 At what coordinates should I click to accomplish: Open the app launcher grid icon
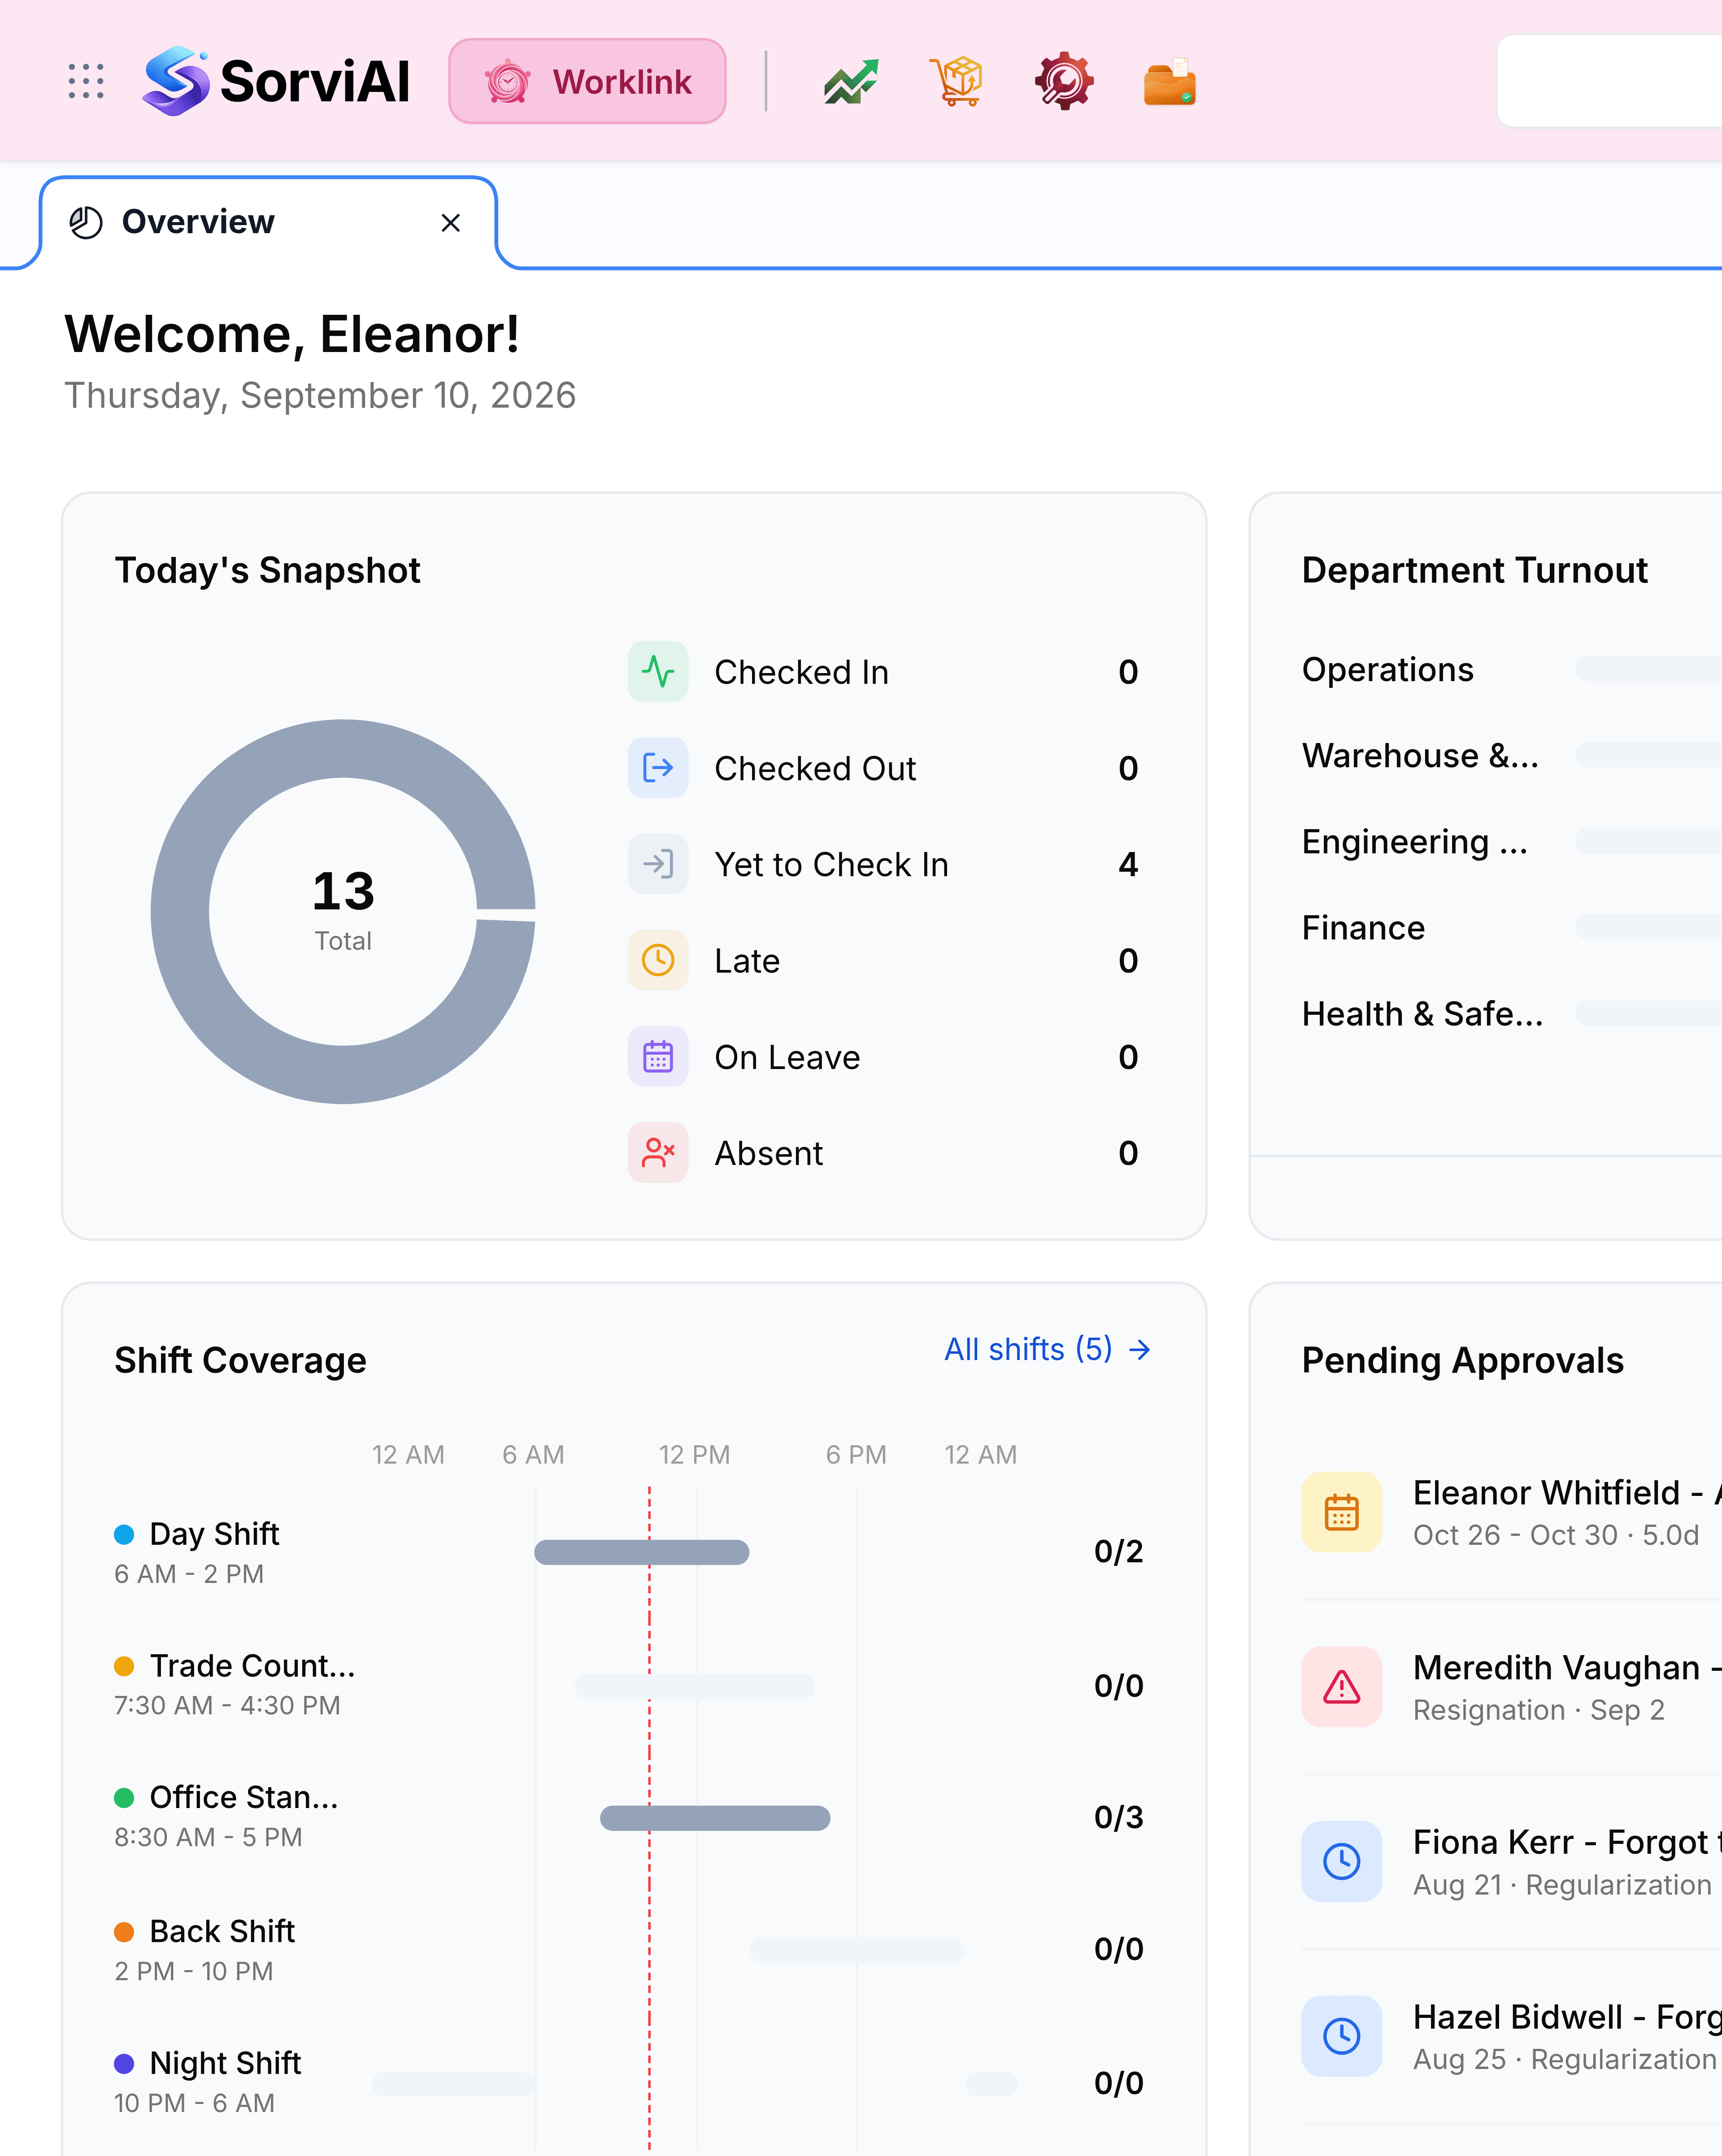click(x=86, y=81)
